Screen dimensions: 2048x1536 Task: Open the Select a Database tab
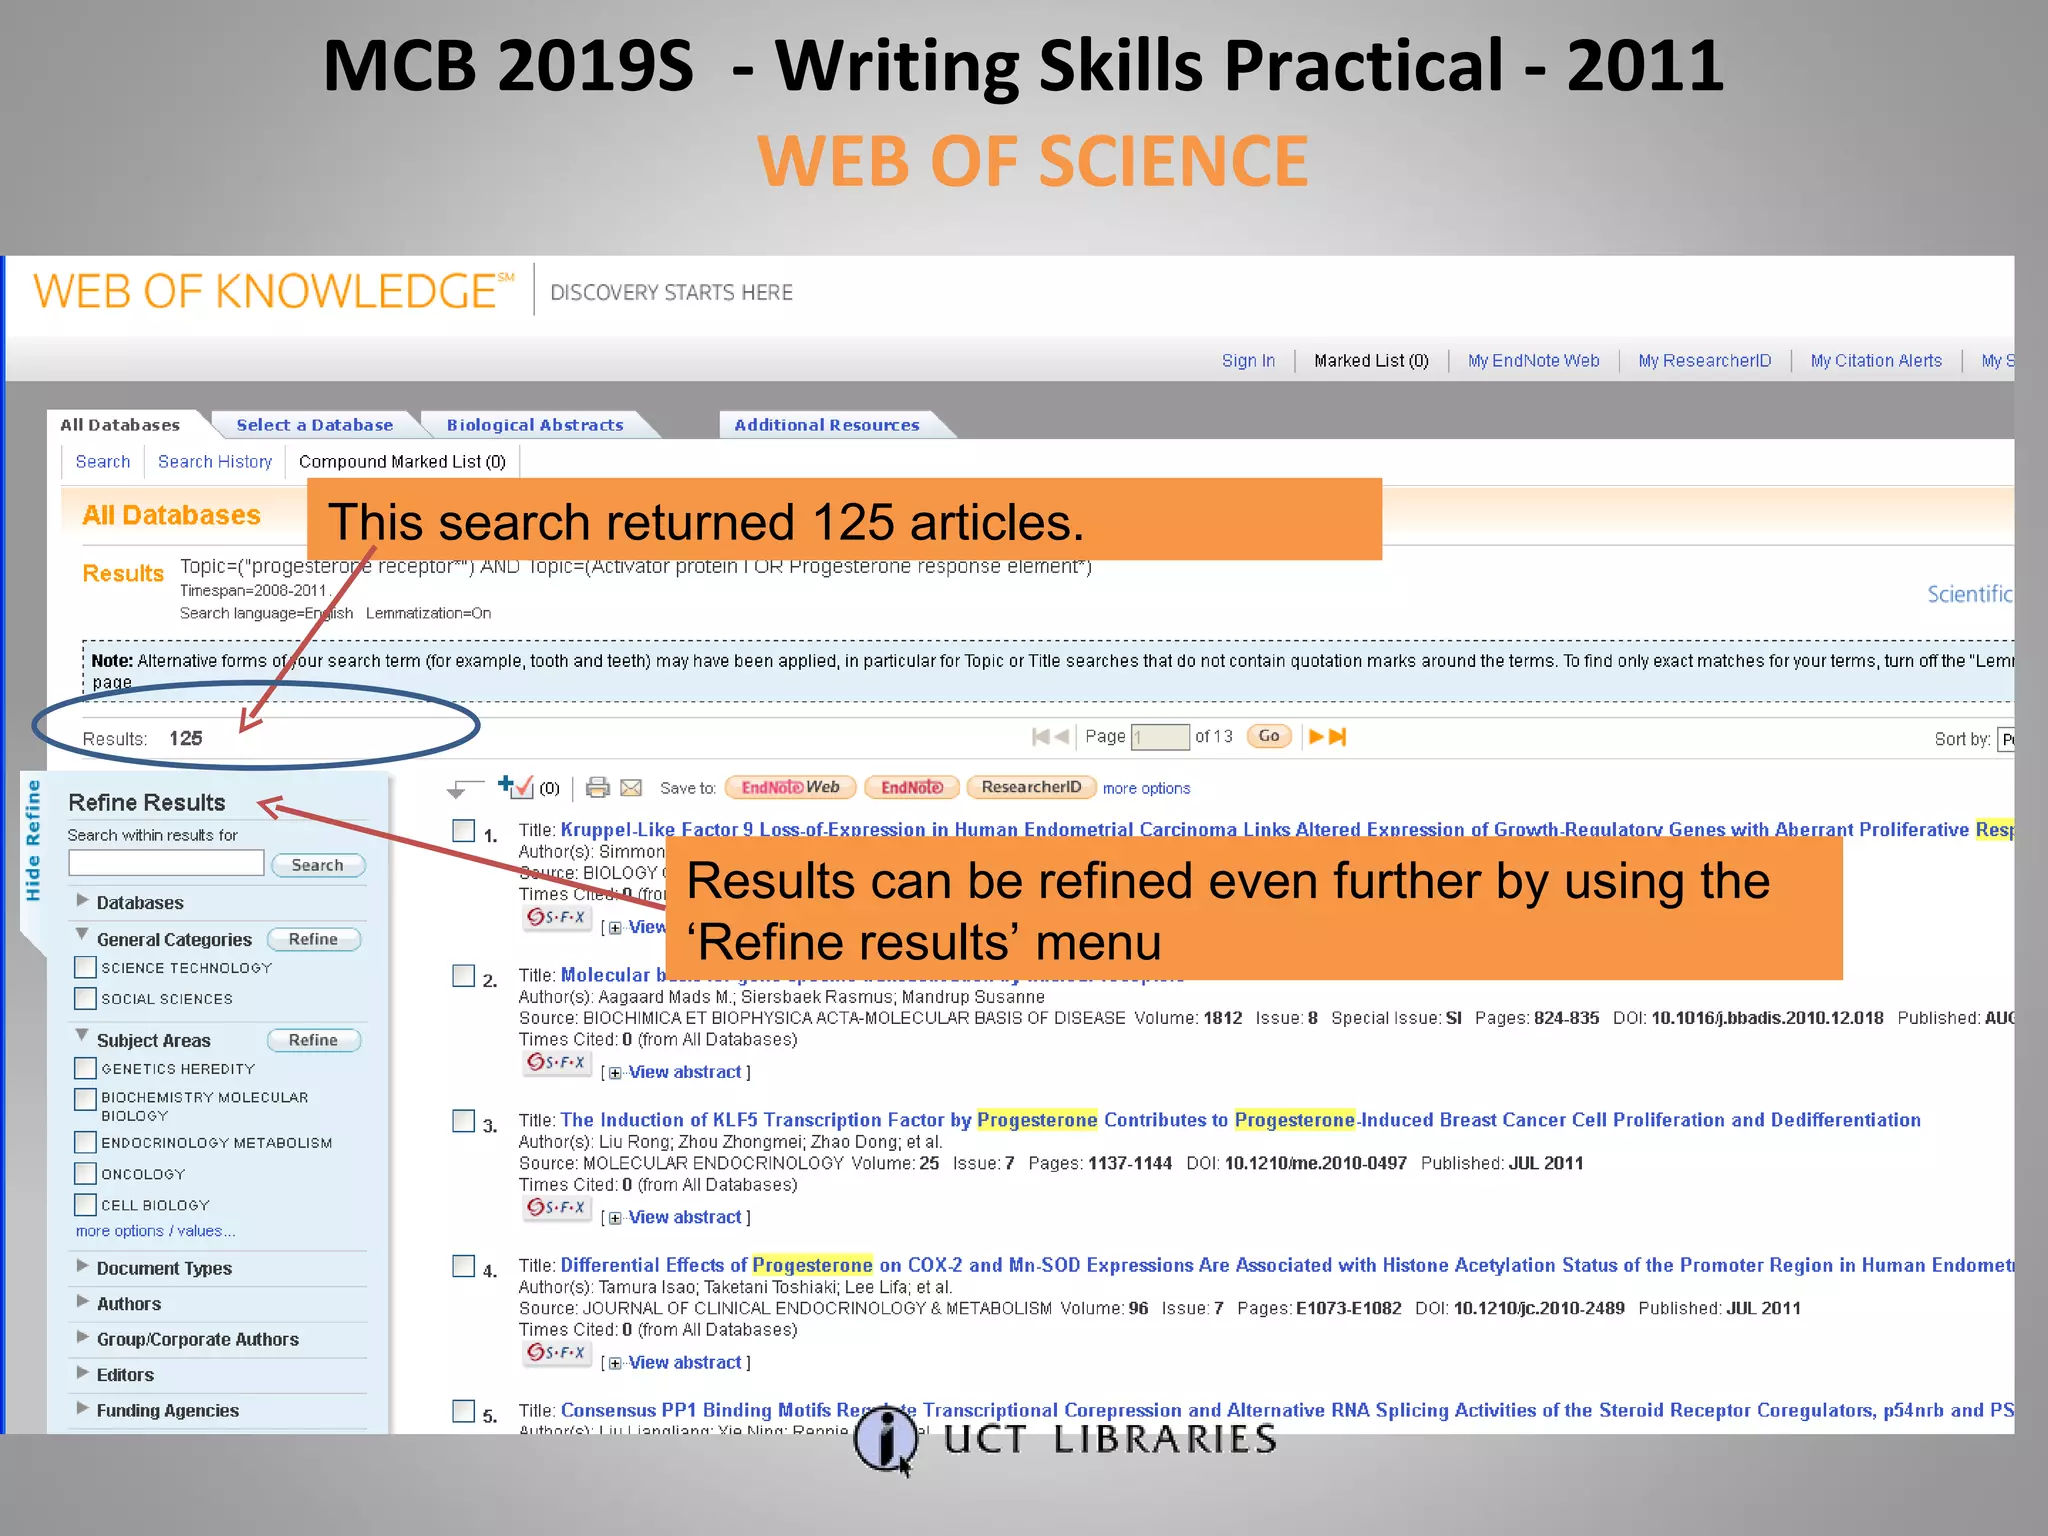[314, 425]
